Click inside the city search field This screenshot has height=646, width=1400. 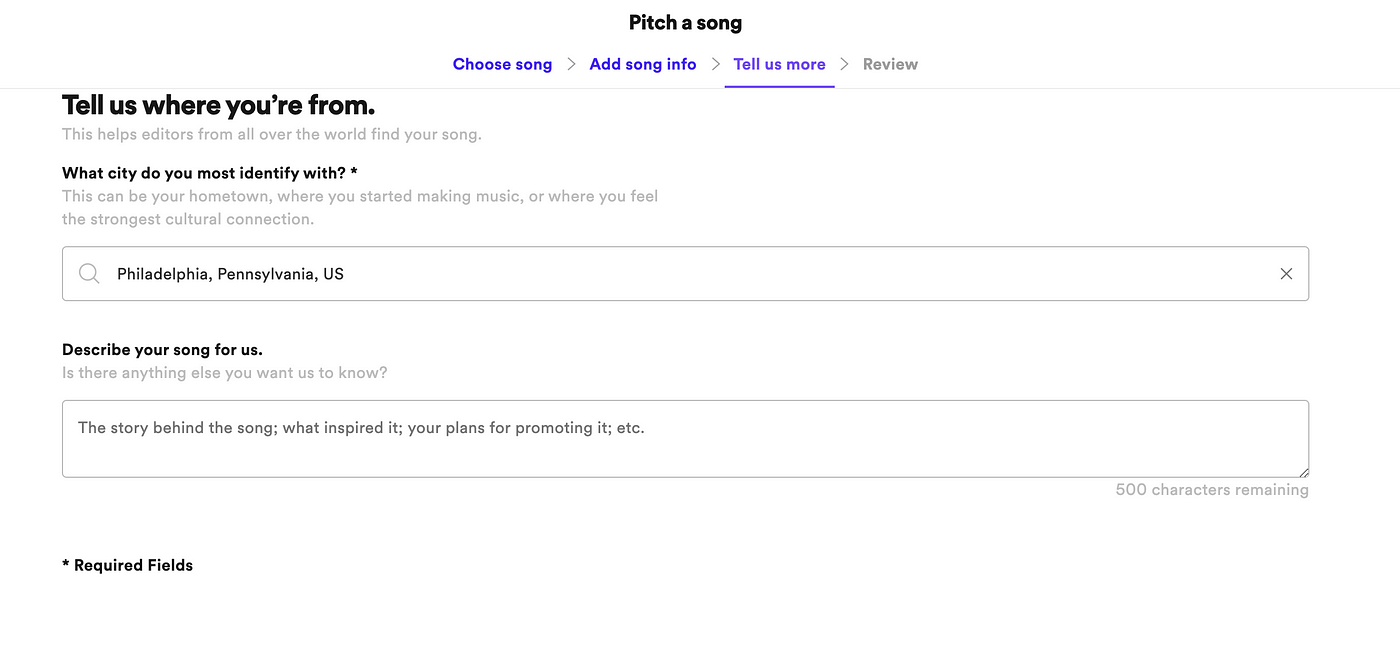point(685,274)
